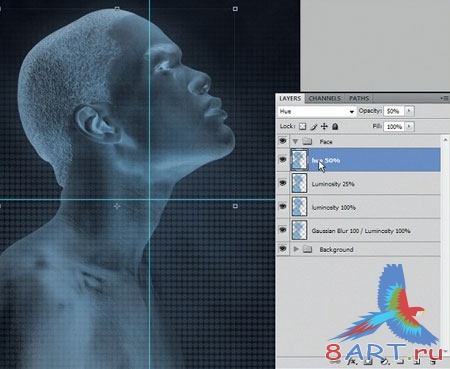Viewport: 450px width, 369px height.
Task: Click the lock position move icon
Action: coord(324,126)
